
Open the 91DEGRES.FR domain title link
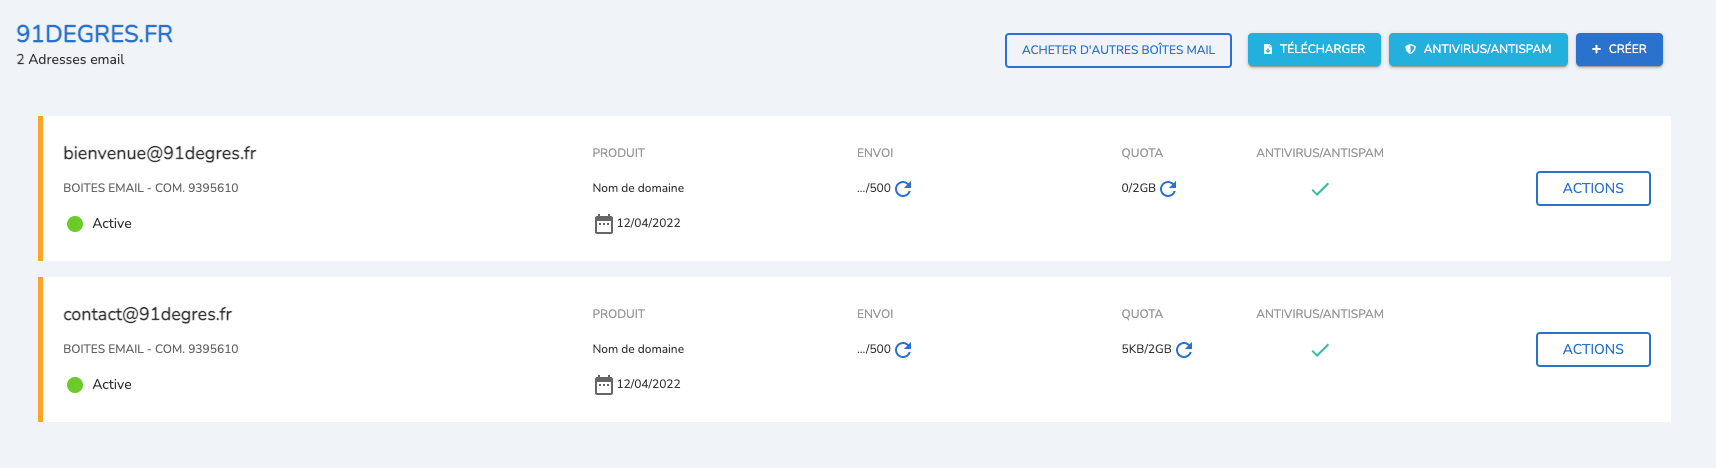(x=94, y=34)
